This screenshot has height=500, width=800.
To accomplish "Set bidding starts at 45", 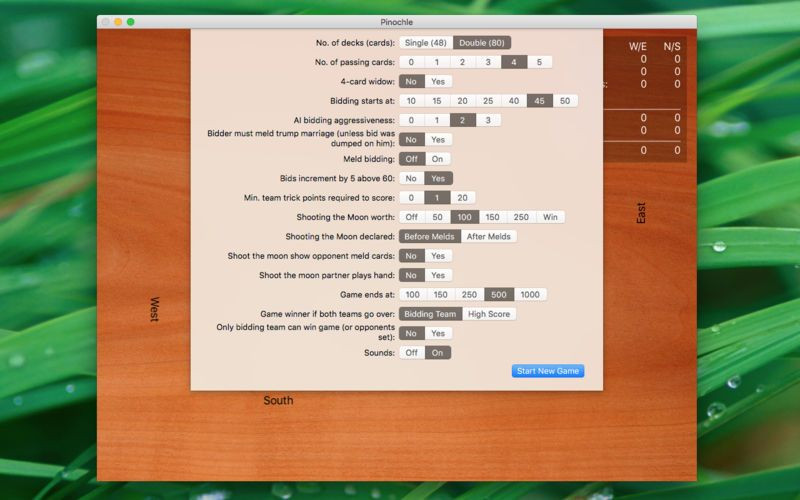I will (539, 101).
